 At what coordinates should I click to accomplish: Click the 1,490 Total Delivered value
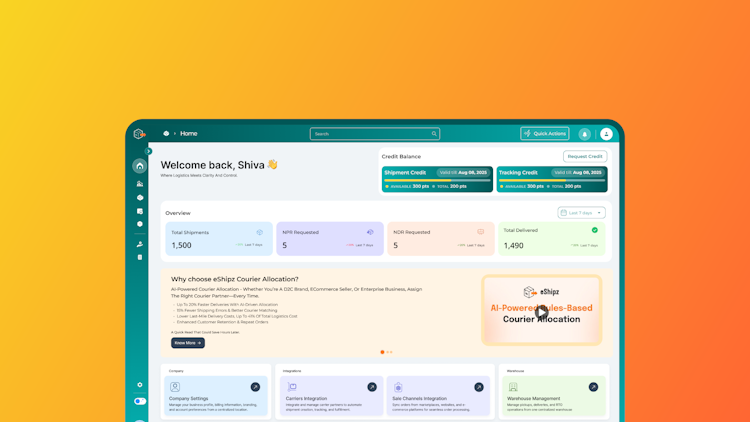point(513,245)
